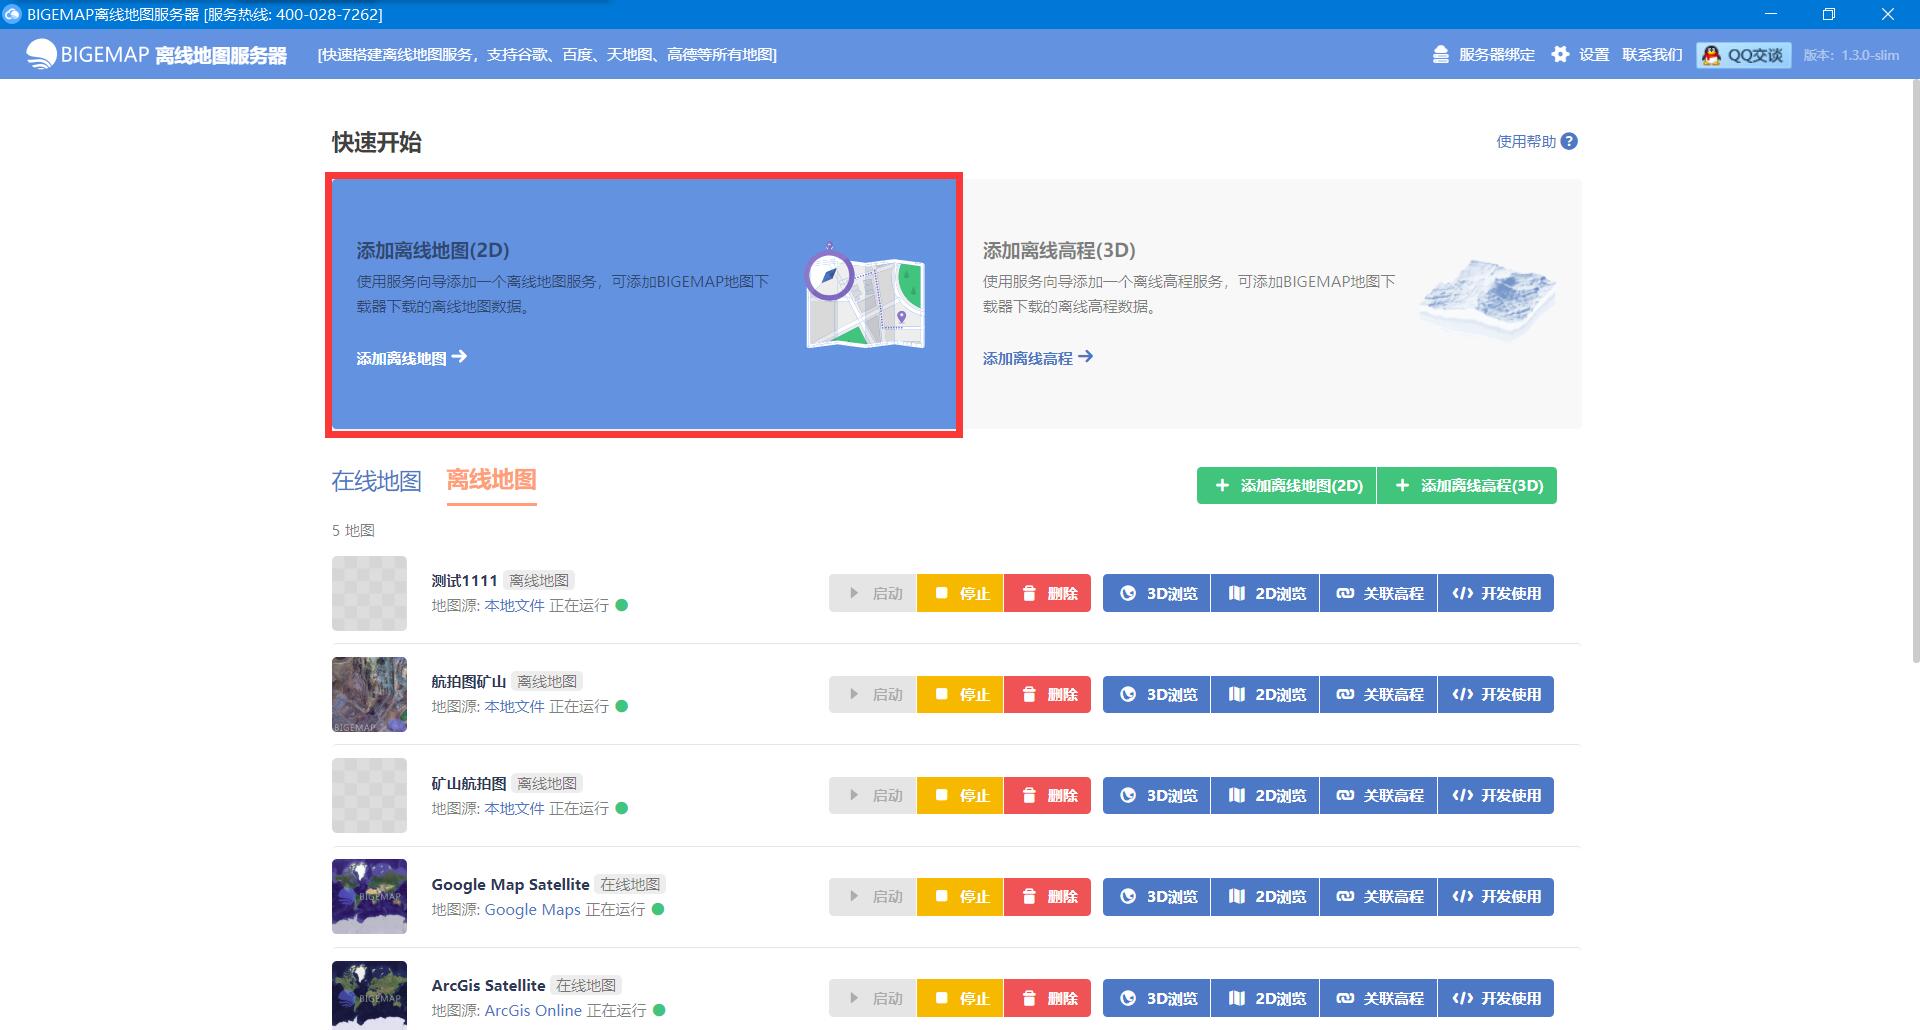The image size is (1920, 1030).
Task: Open 3D浏览 for Google Map Satellite
Action: tap(1157, 897)
